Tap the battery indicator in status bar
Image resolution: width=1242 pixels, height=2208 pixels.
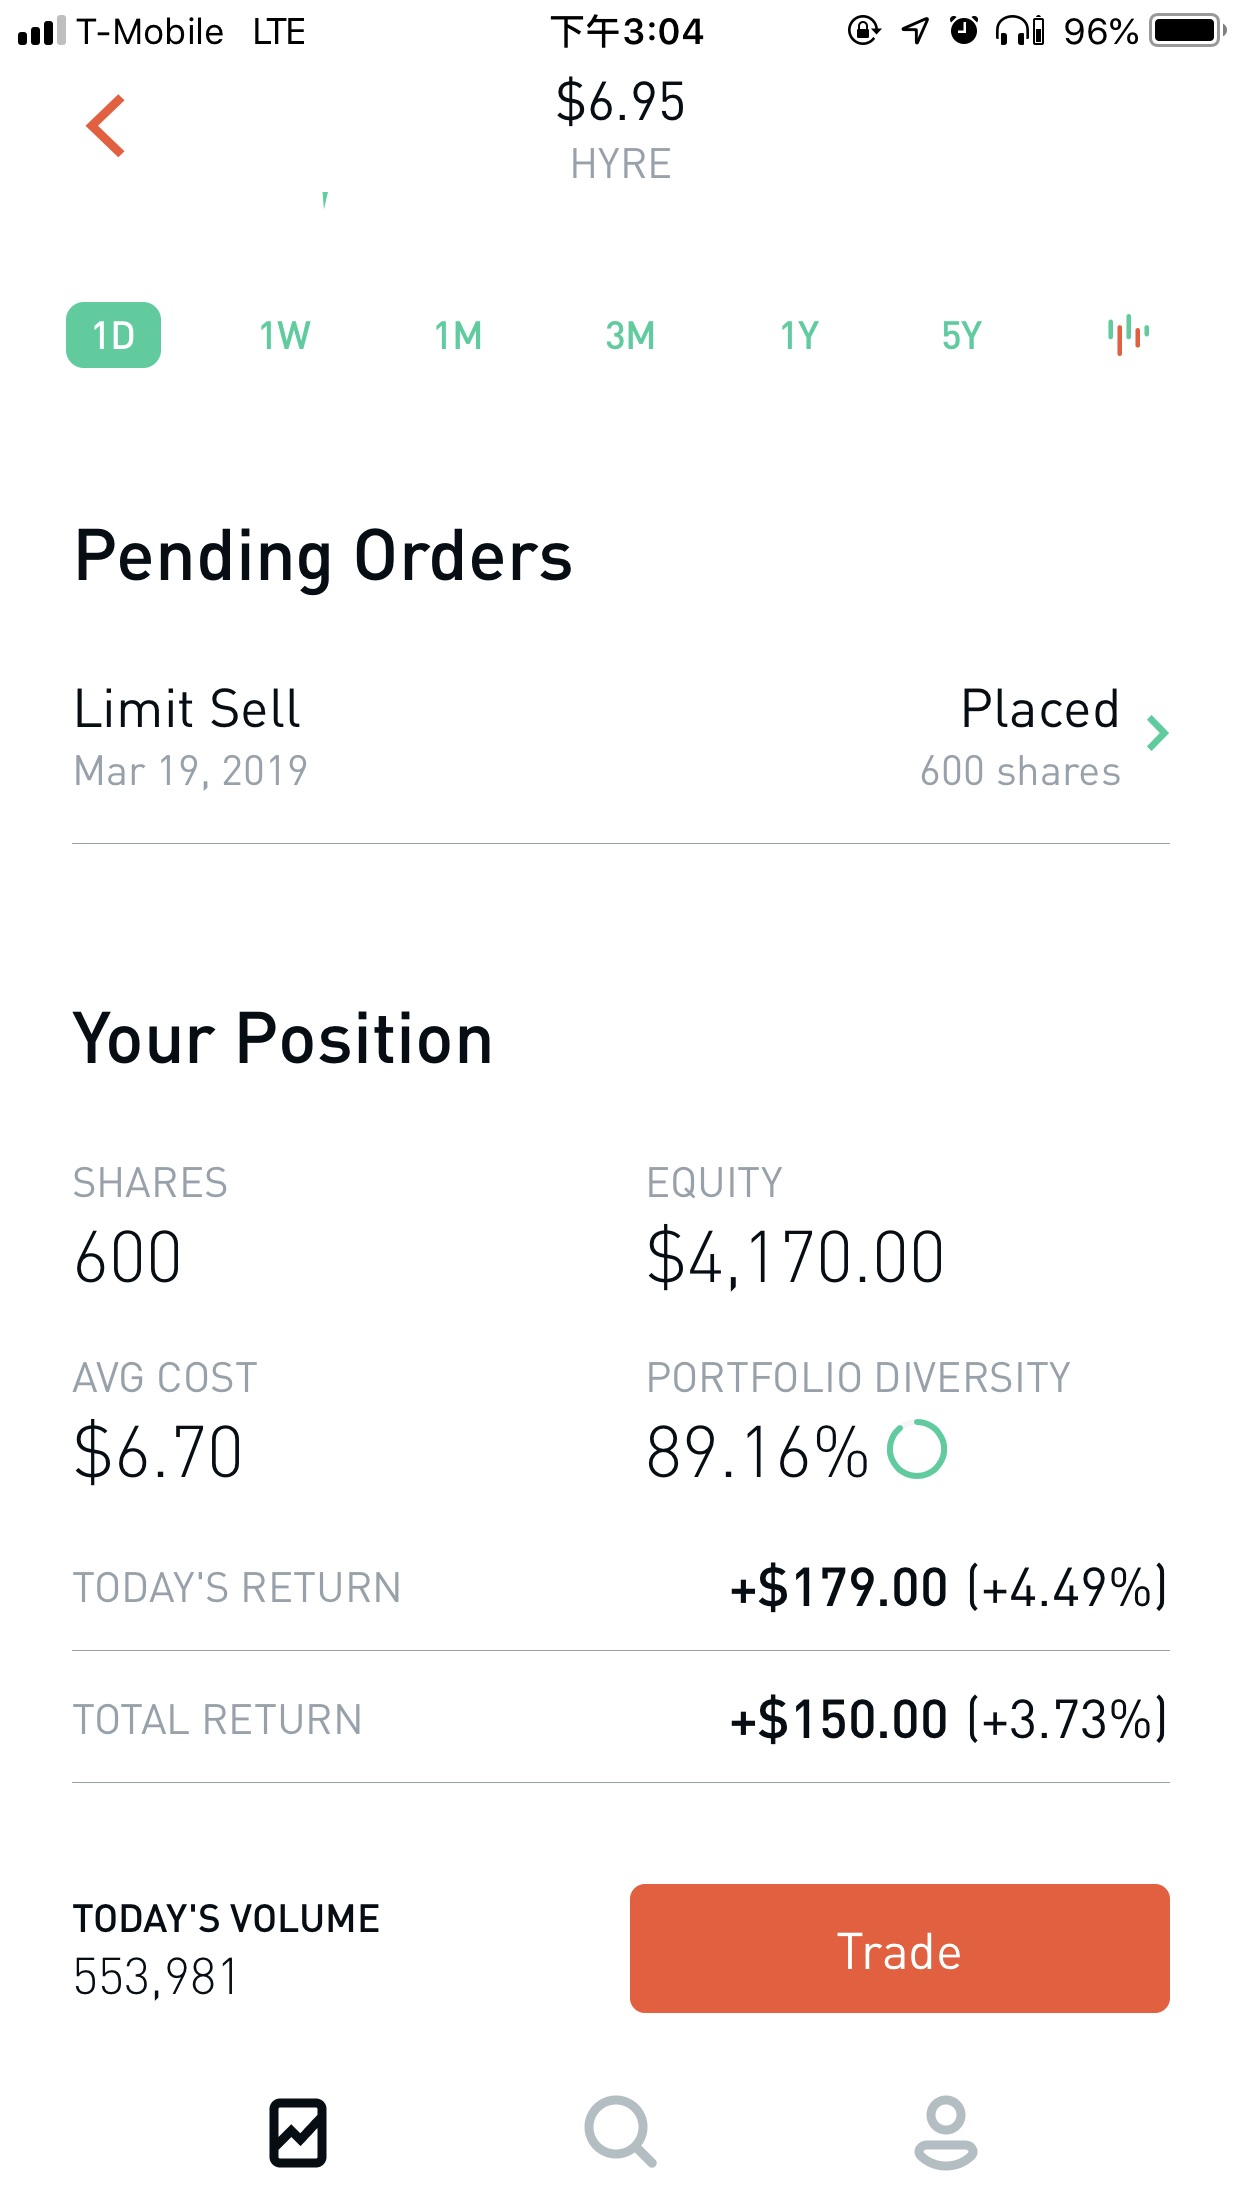coord(1187,31)
